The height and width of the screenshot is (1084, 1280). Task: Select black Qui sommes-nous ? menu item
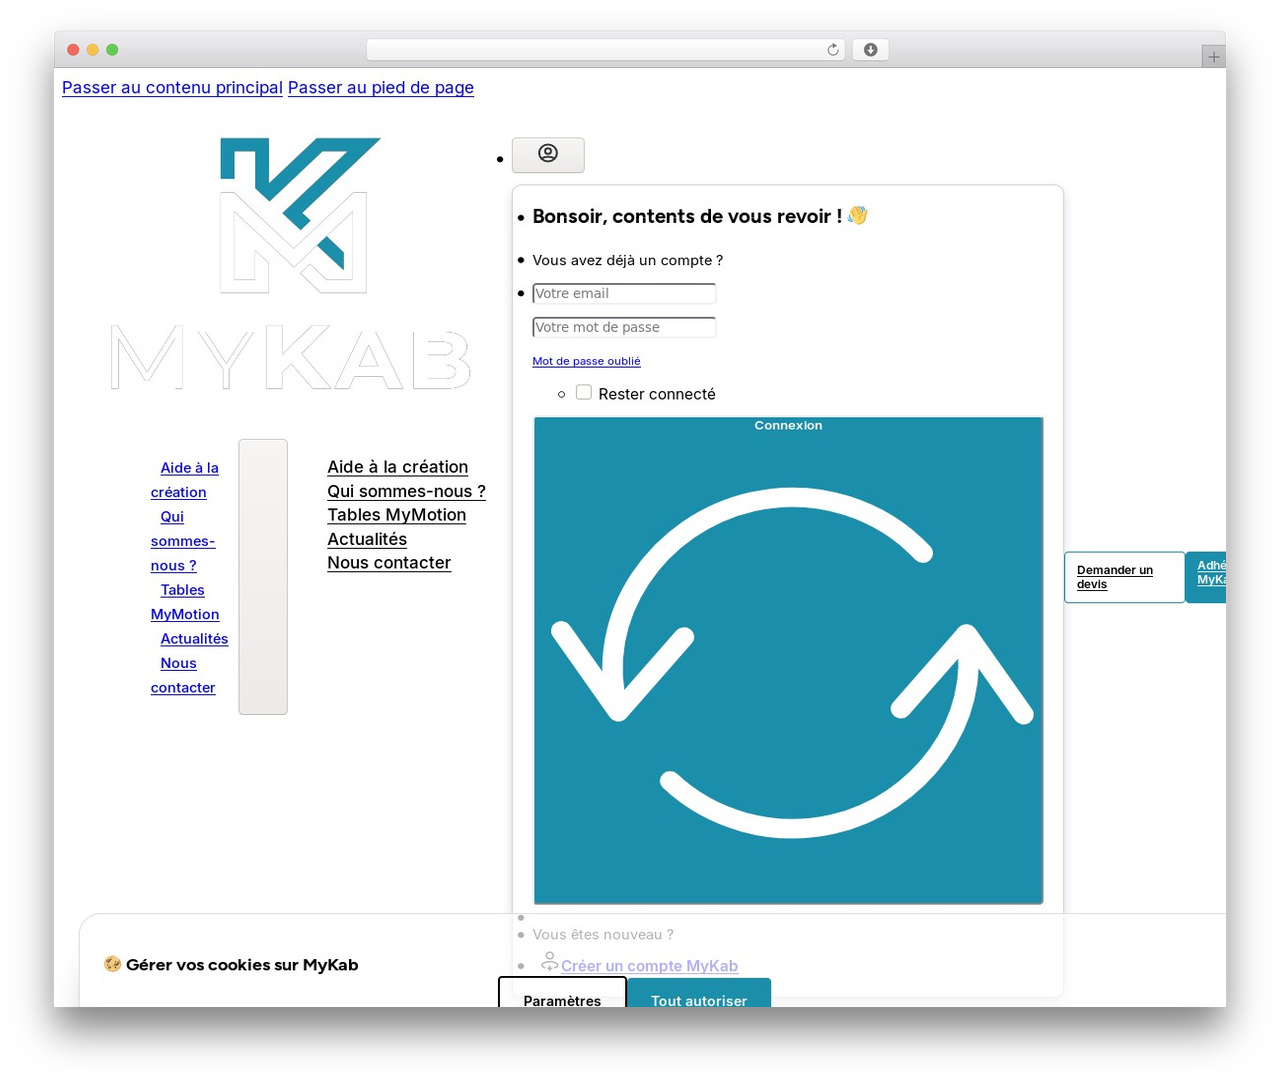tap(406, 491)
